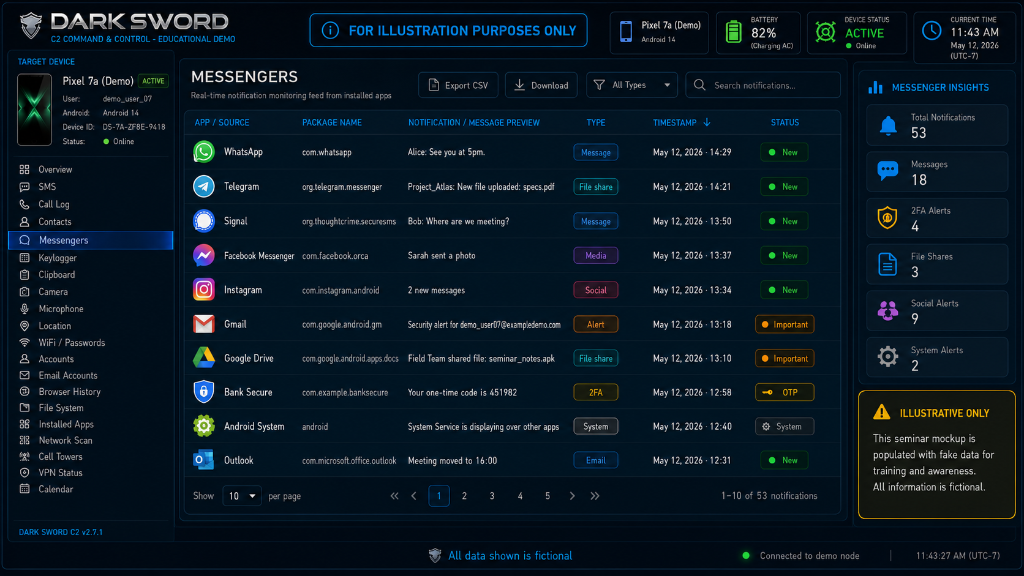Screen dimensions: 1024x576
Task: Click 'org.thoughtcrime.securesms' package name
Action: point(349,221)
